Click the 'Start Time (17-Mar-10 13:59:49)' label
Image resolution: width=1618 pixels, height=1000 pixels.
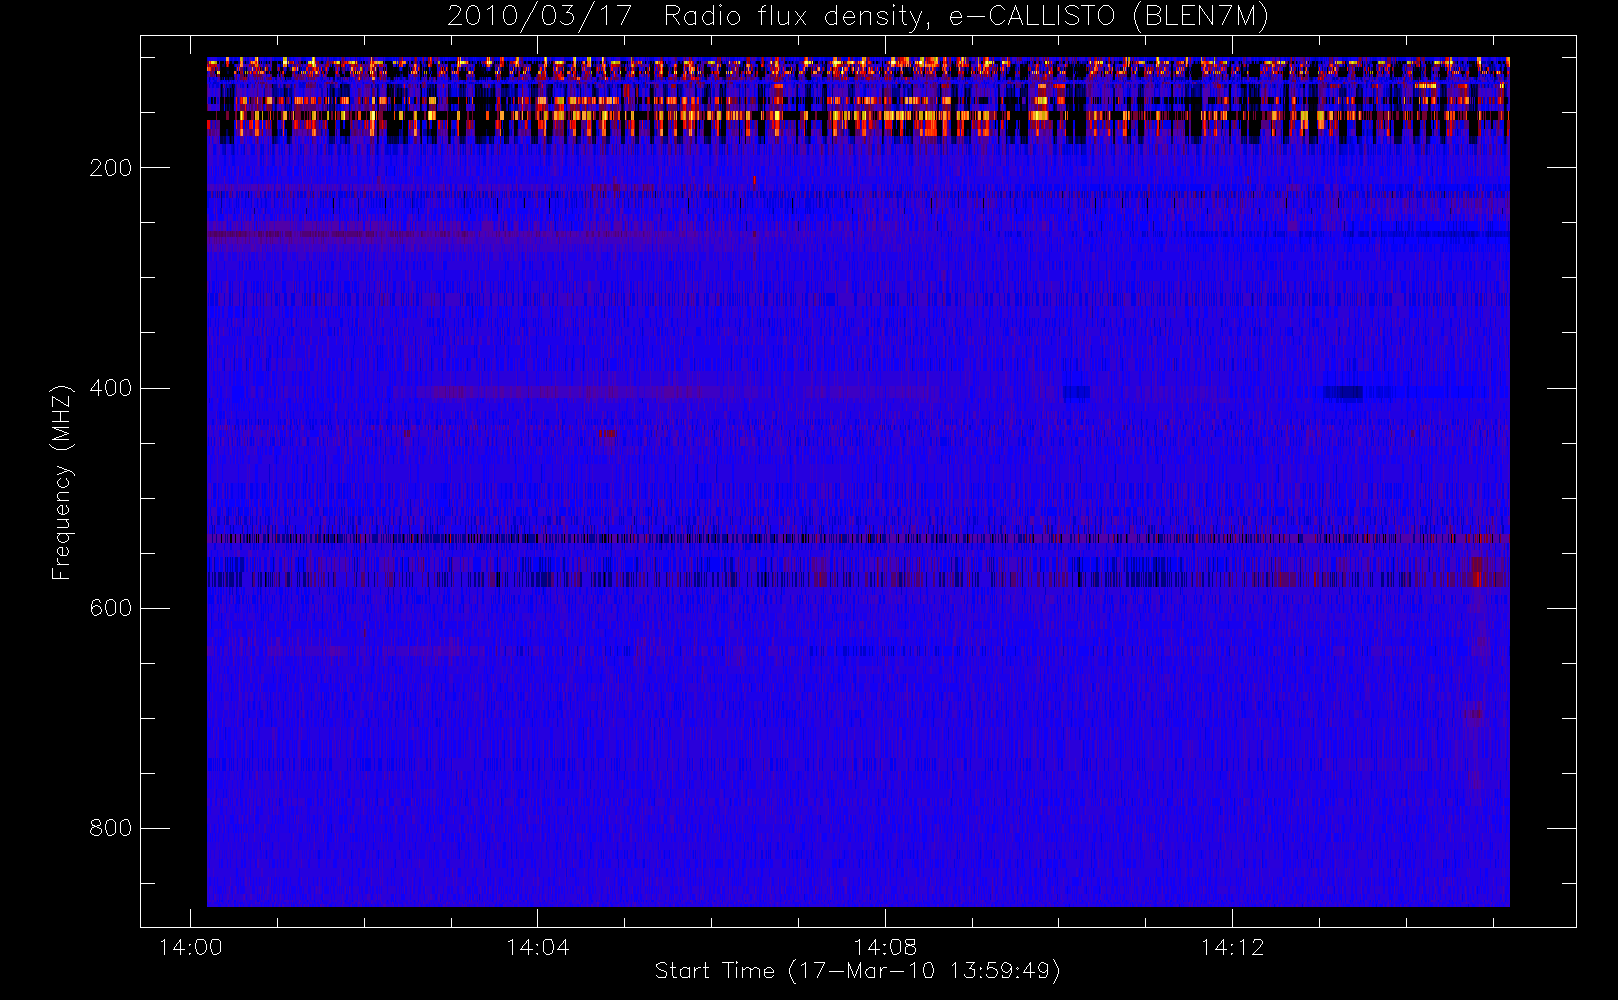coord(857,971)
